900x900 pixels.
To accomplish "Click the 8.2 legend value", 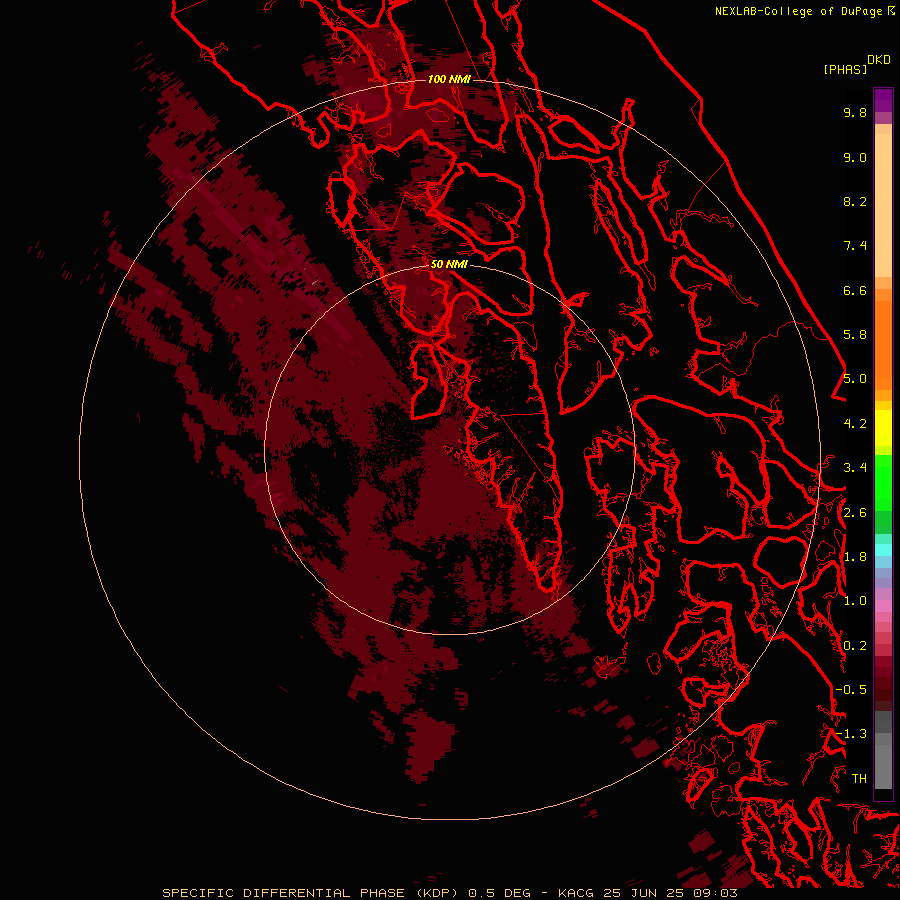I will 855,201.
